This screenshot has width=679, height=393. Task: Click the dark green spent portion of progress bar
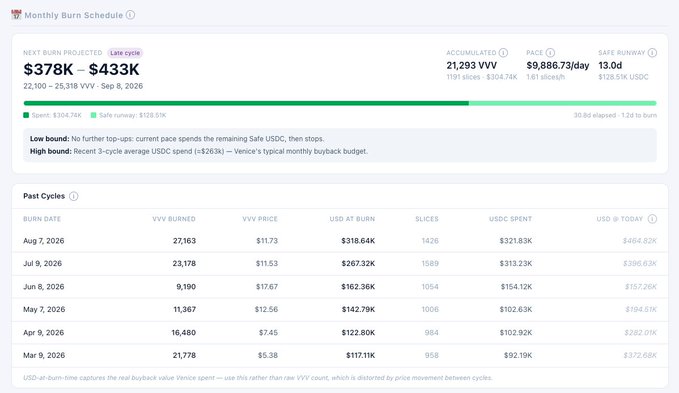tap(246, 103)
